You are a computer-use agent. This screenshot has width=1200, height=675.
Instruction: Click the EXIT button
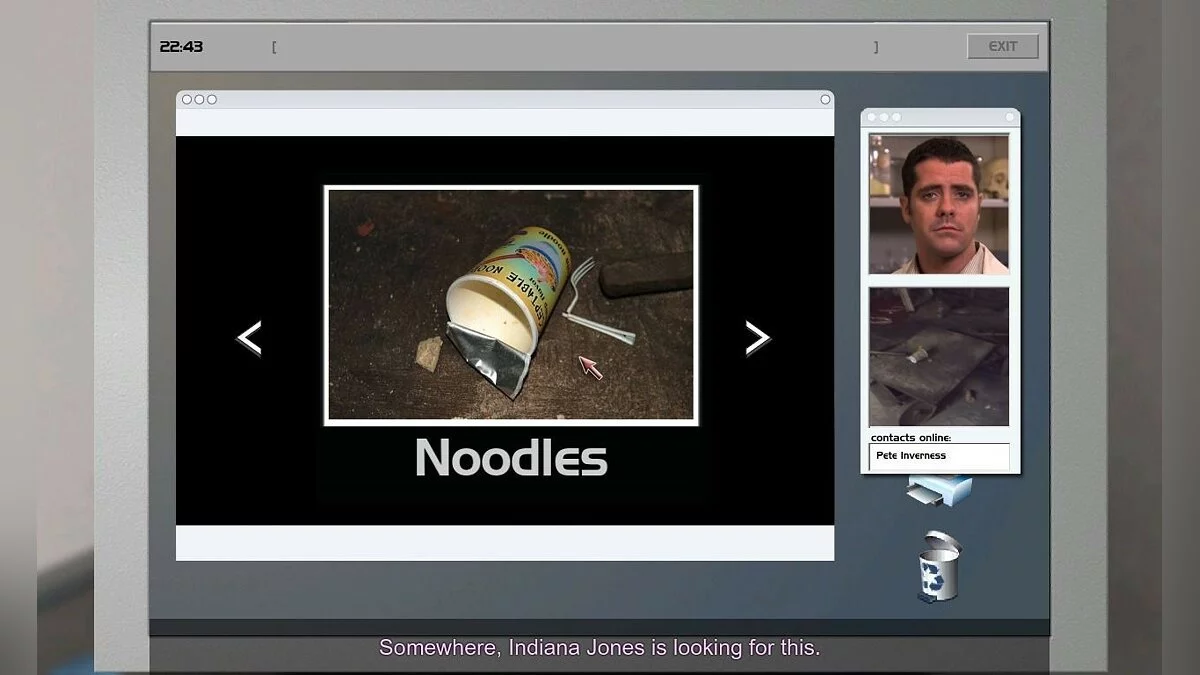pyautogui.click(x=1003, y=46)
